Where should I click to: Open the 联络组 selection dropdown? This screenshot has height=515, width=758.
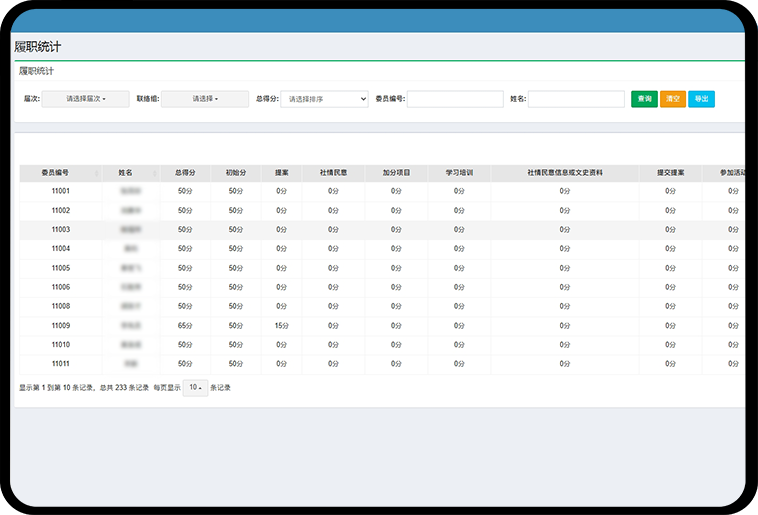click(x=205, y=99)
